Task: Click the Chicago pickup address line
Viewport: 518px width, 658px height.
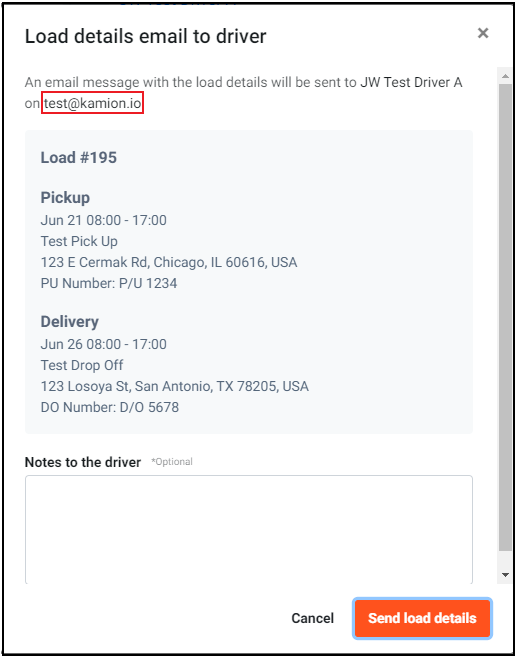Action: [169, 262]
